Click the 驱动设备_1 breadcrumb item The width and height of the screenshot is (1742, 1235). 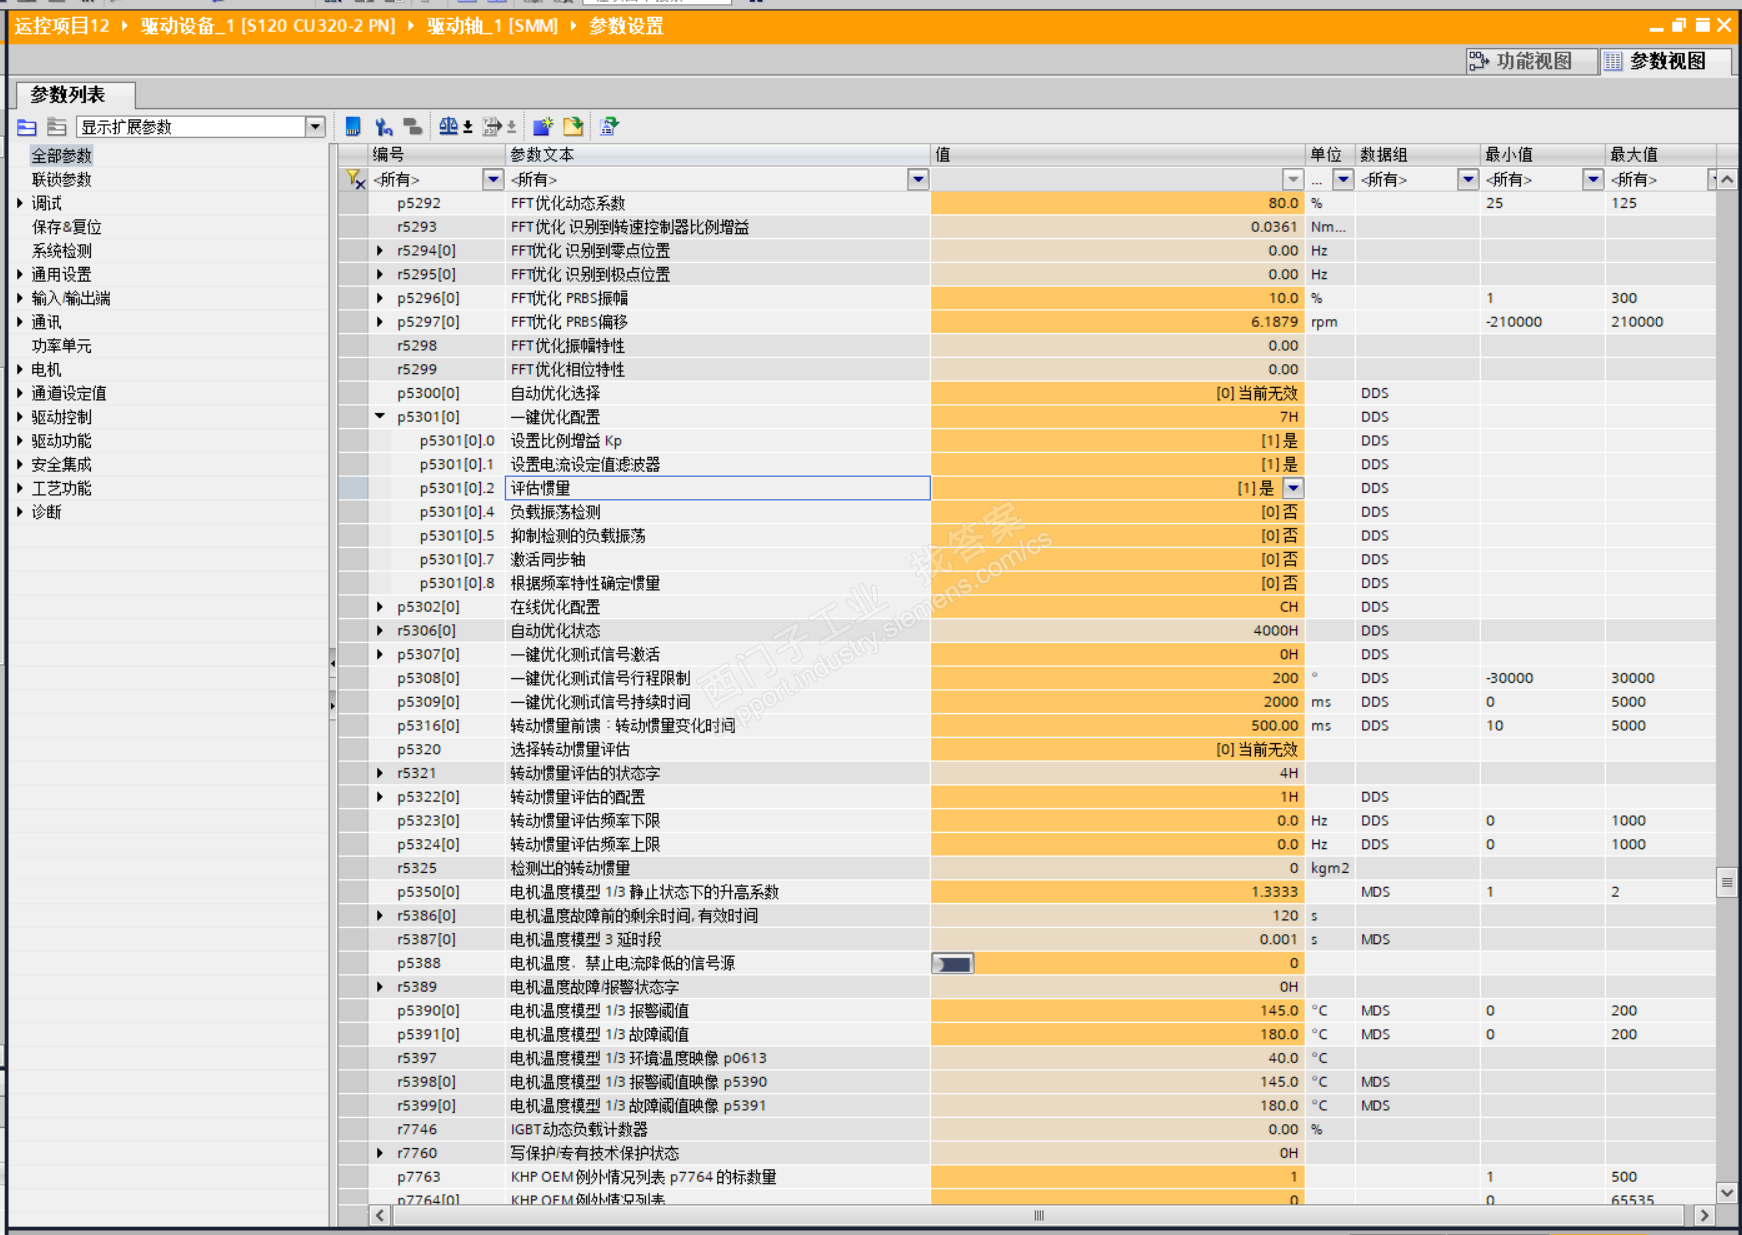coord(267,26)
